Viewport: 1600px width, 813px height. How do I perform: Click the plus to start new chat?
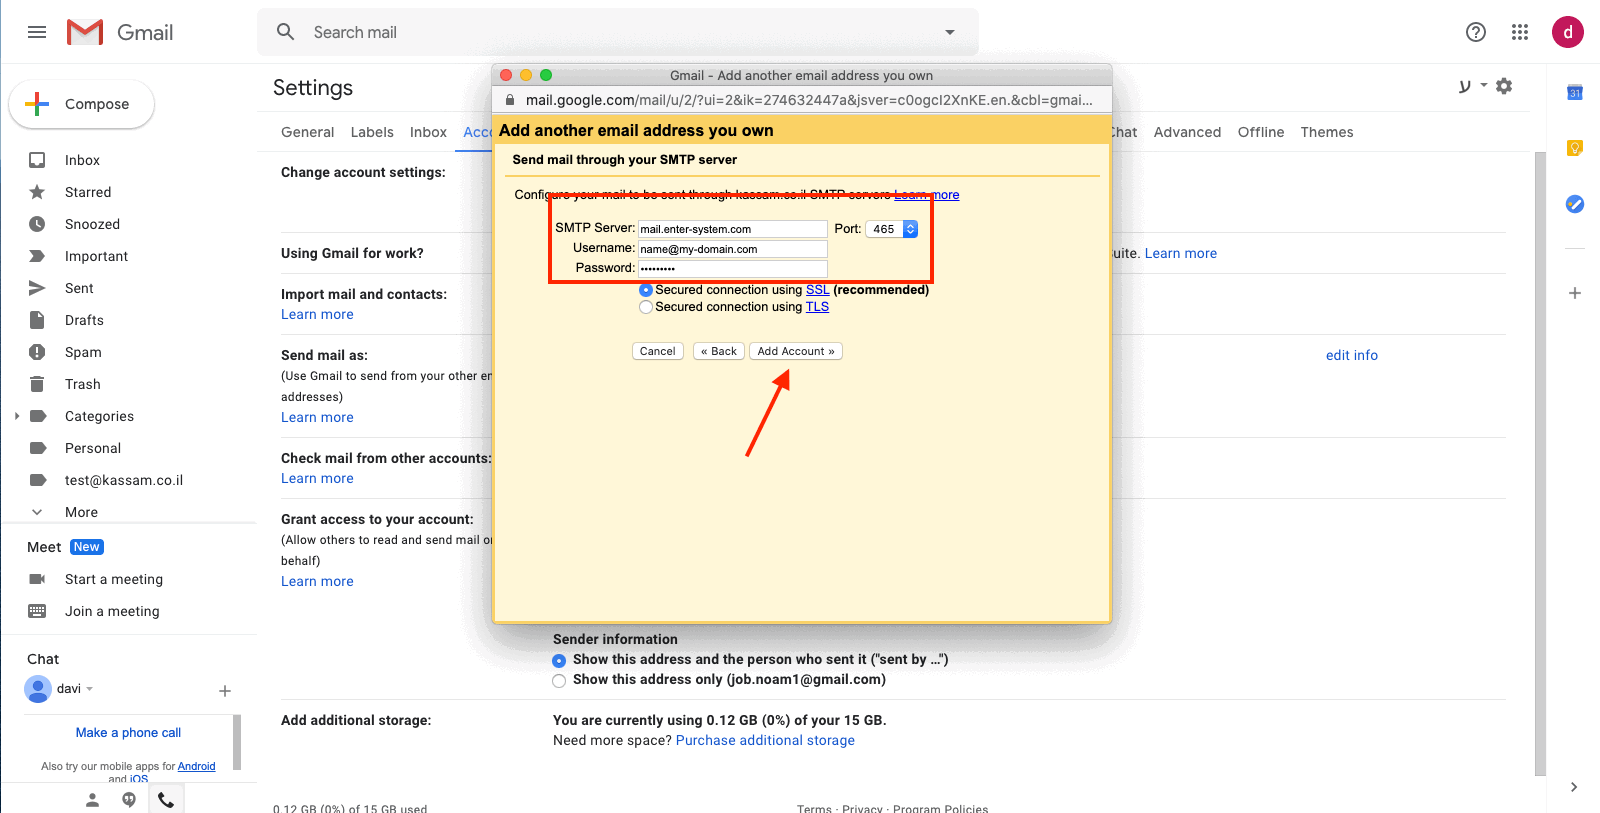click(x=225, y=691)
